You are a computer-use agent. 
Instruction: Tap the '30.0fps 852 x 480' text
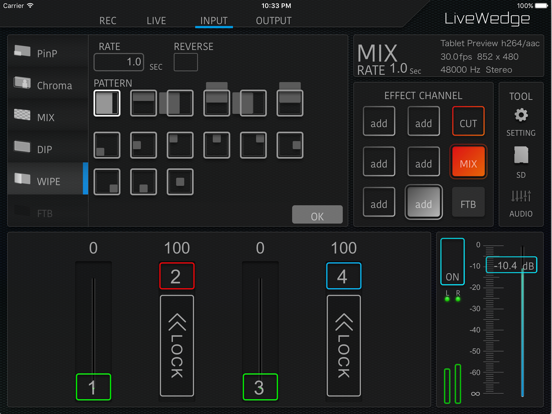tap(479, 56)
